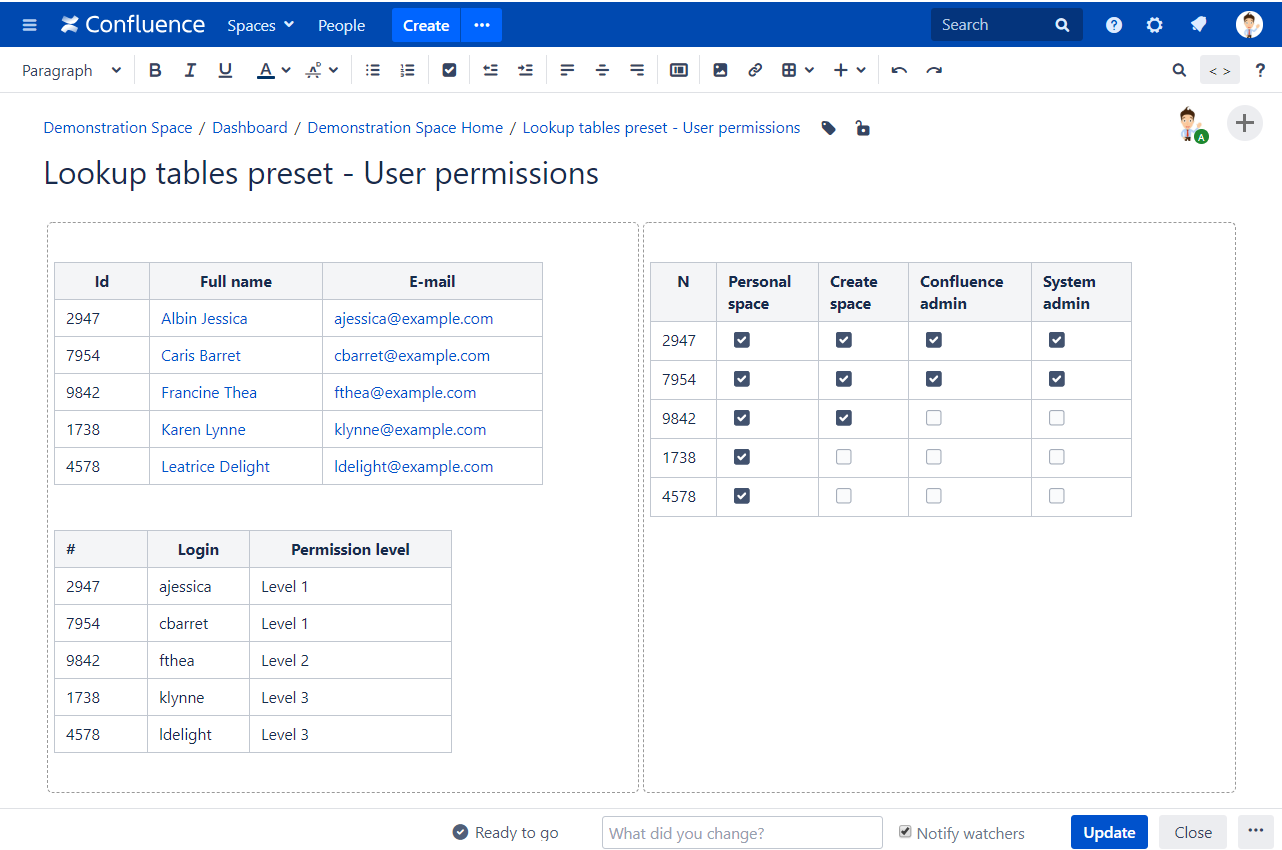Insert a link using toolbar icon
The height and width of the screenshot is (850, 1282).
pyautogui.click(x=755, y=70)
